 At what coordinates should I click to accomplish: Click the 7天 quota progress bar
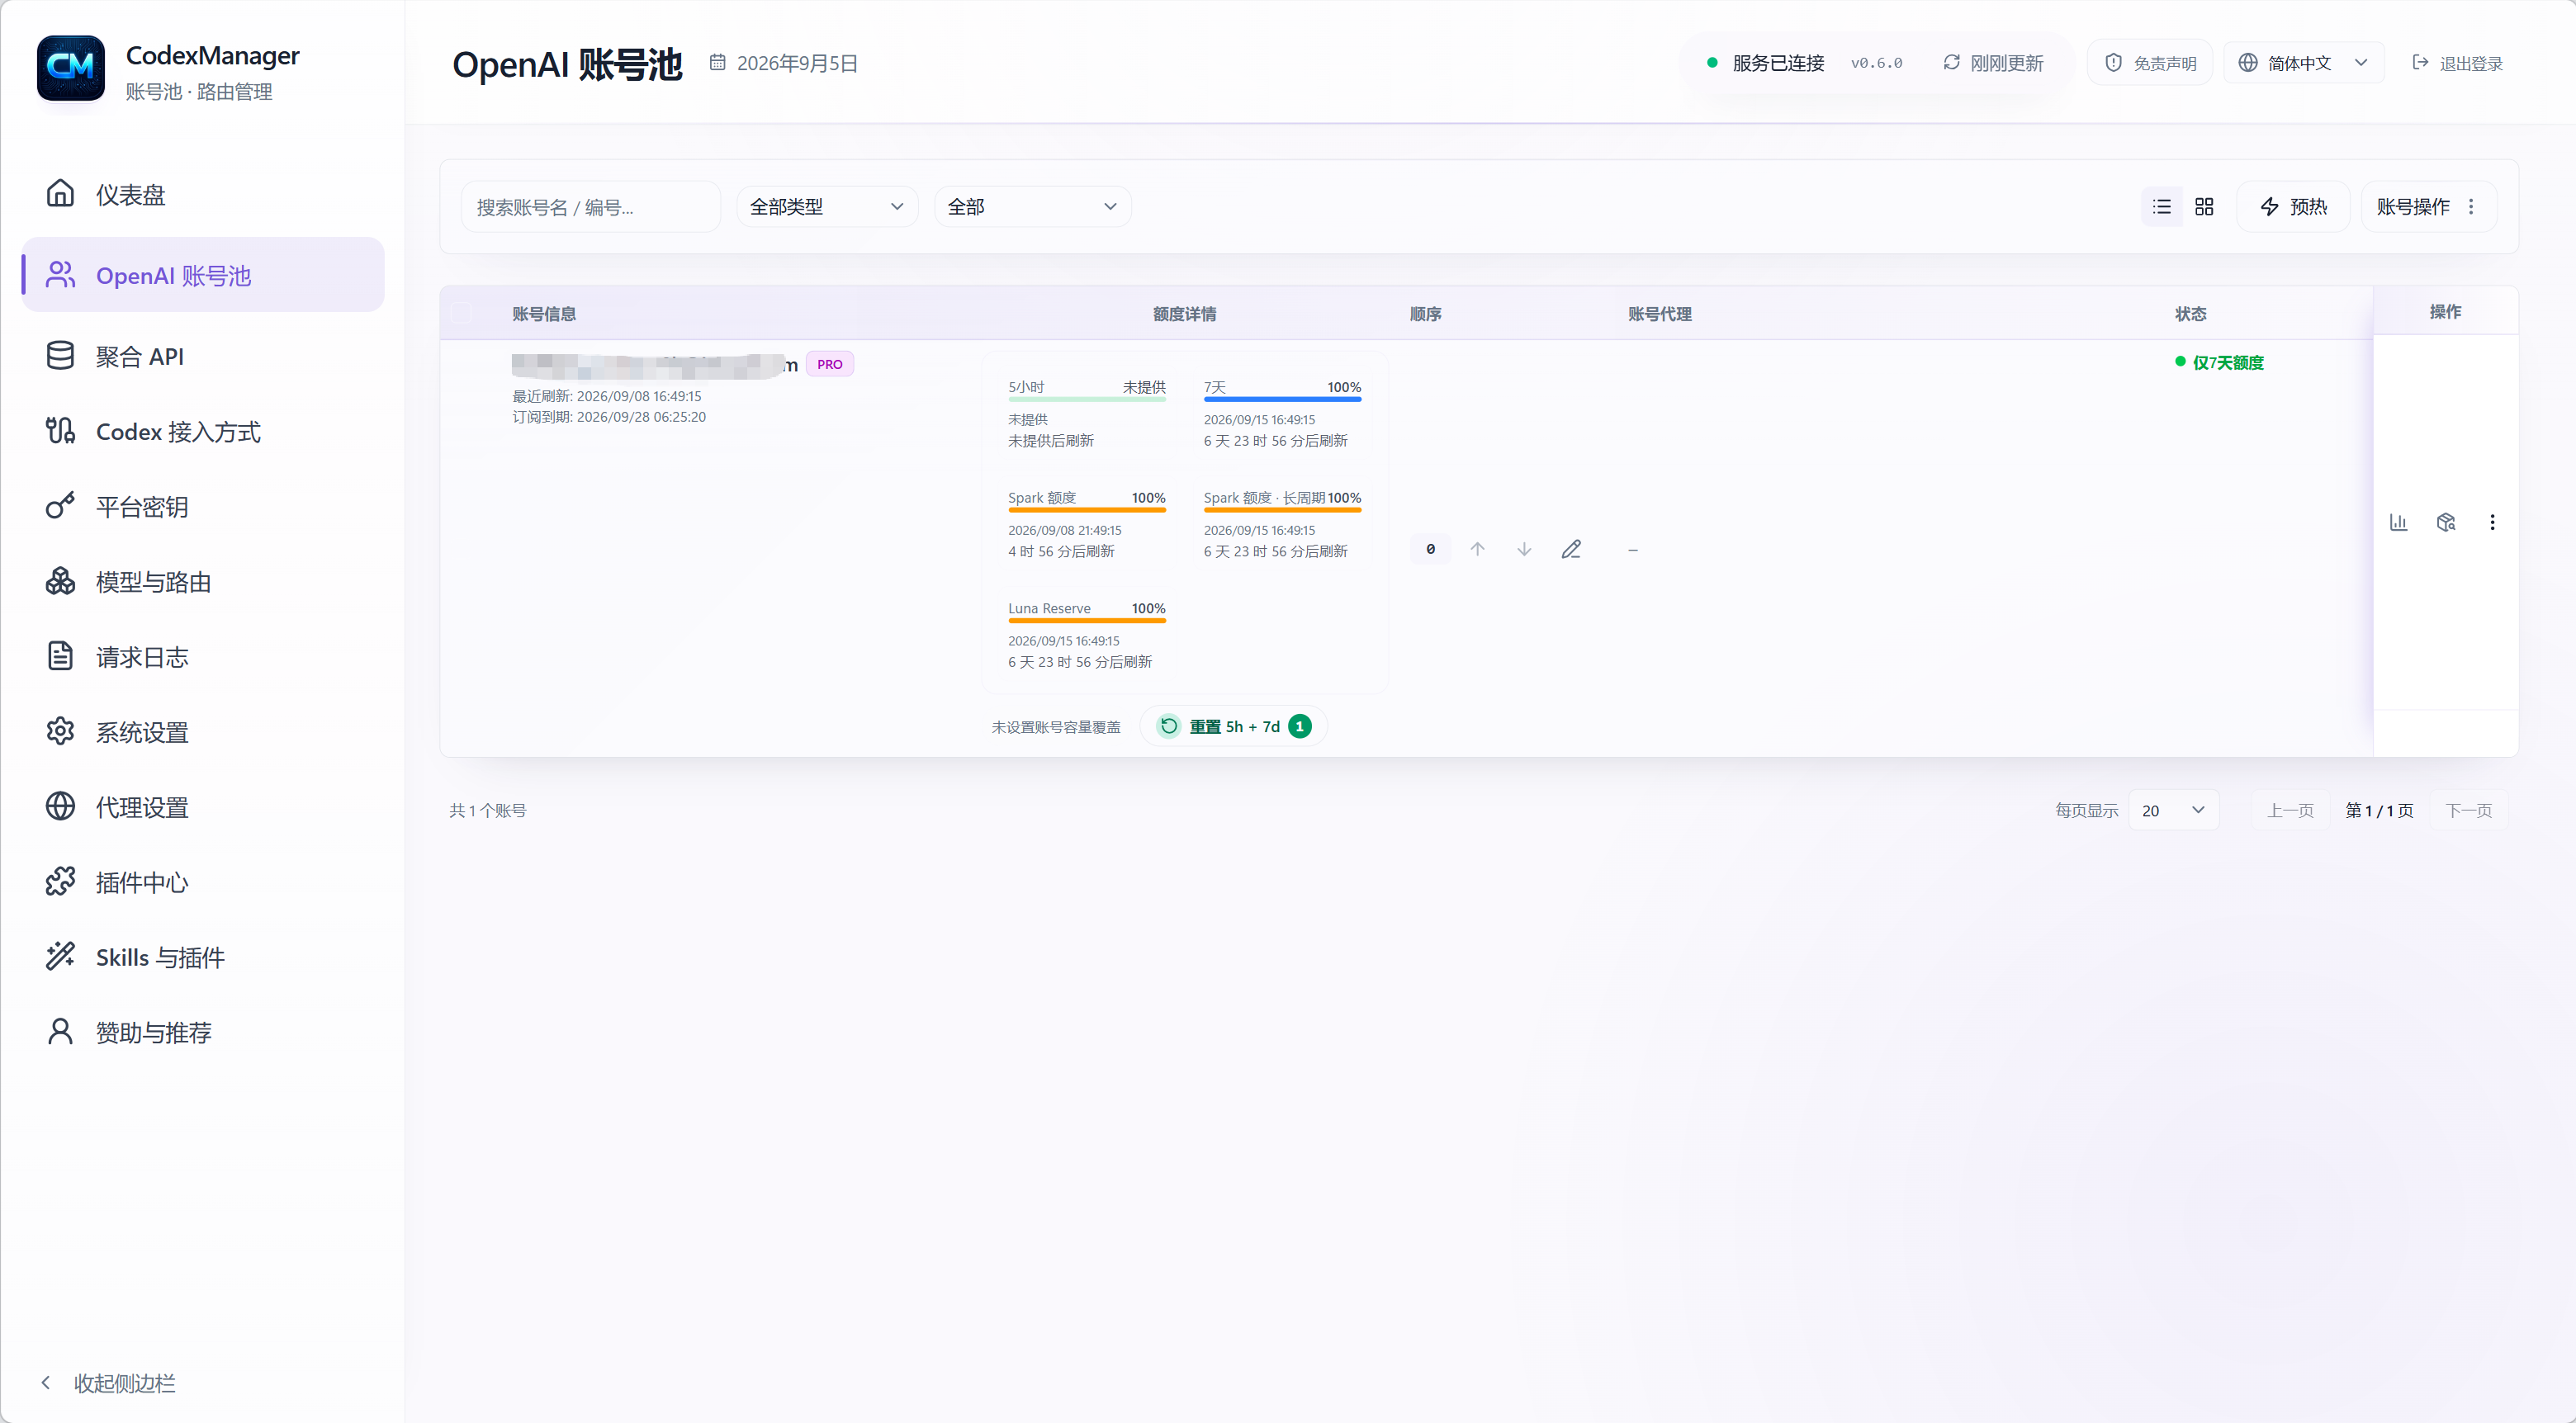point(1282,400)
